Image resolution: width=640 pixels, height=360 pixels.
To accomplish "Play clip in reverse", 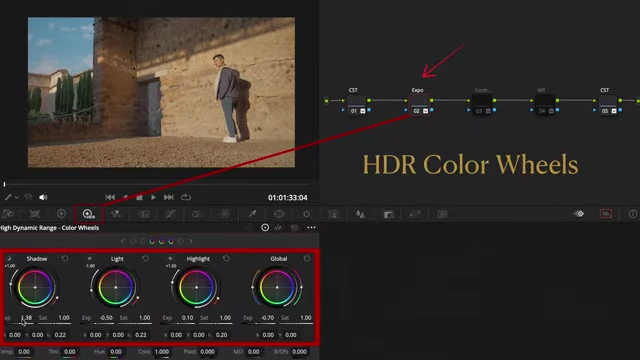I will tap(125, 197).
